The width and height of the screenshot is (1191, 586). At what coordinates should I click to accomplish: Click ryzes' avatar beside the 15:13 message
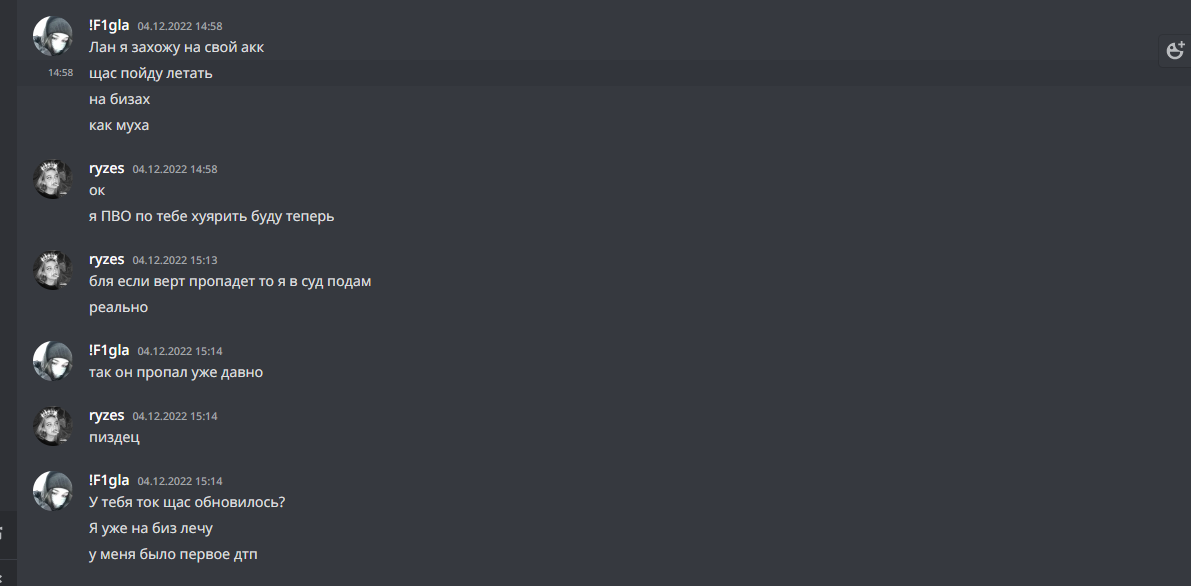(52, 270)
